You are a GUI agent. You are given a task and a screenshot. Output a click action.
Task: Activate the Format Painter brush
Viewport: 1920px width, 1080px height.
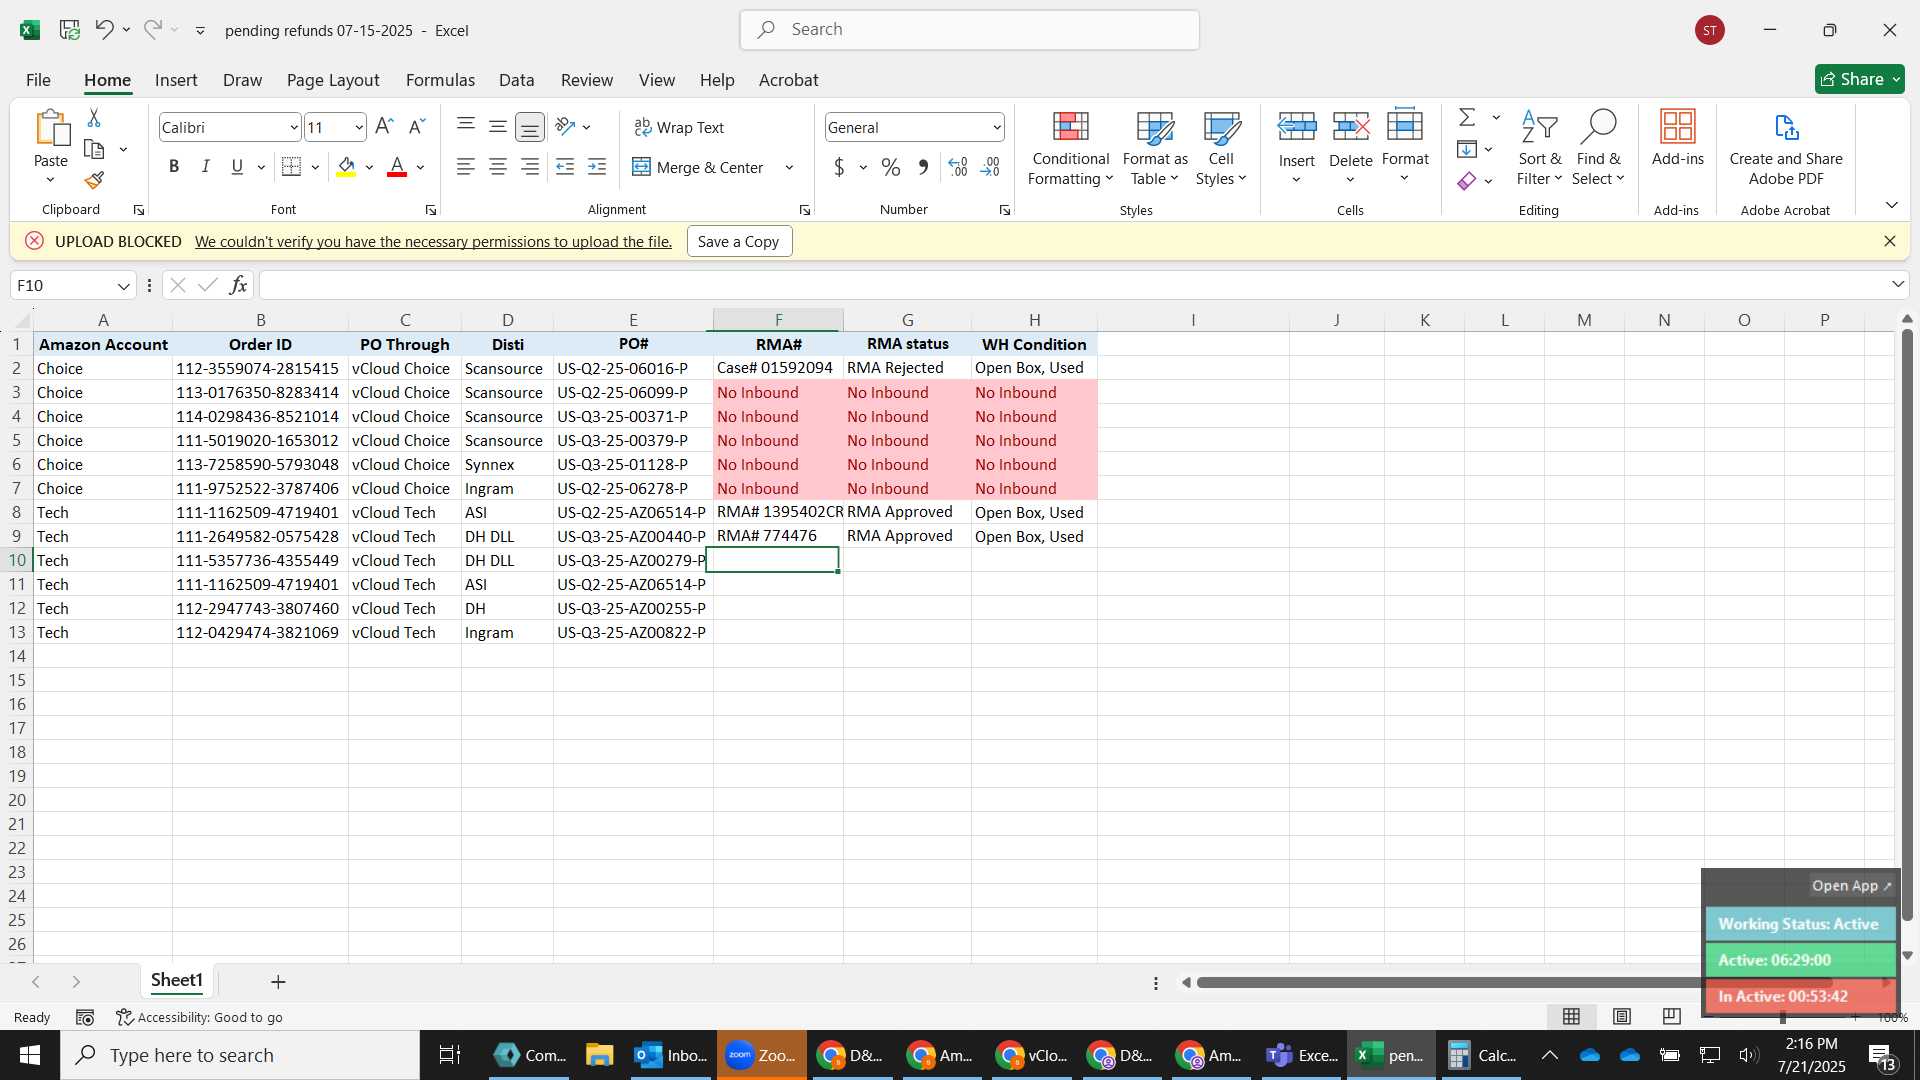[94, 180]
